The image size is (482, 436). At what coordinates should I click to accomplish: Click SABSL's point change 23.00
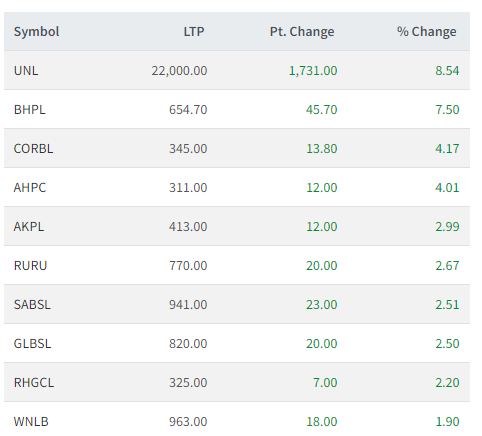pos(322,305)
